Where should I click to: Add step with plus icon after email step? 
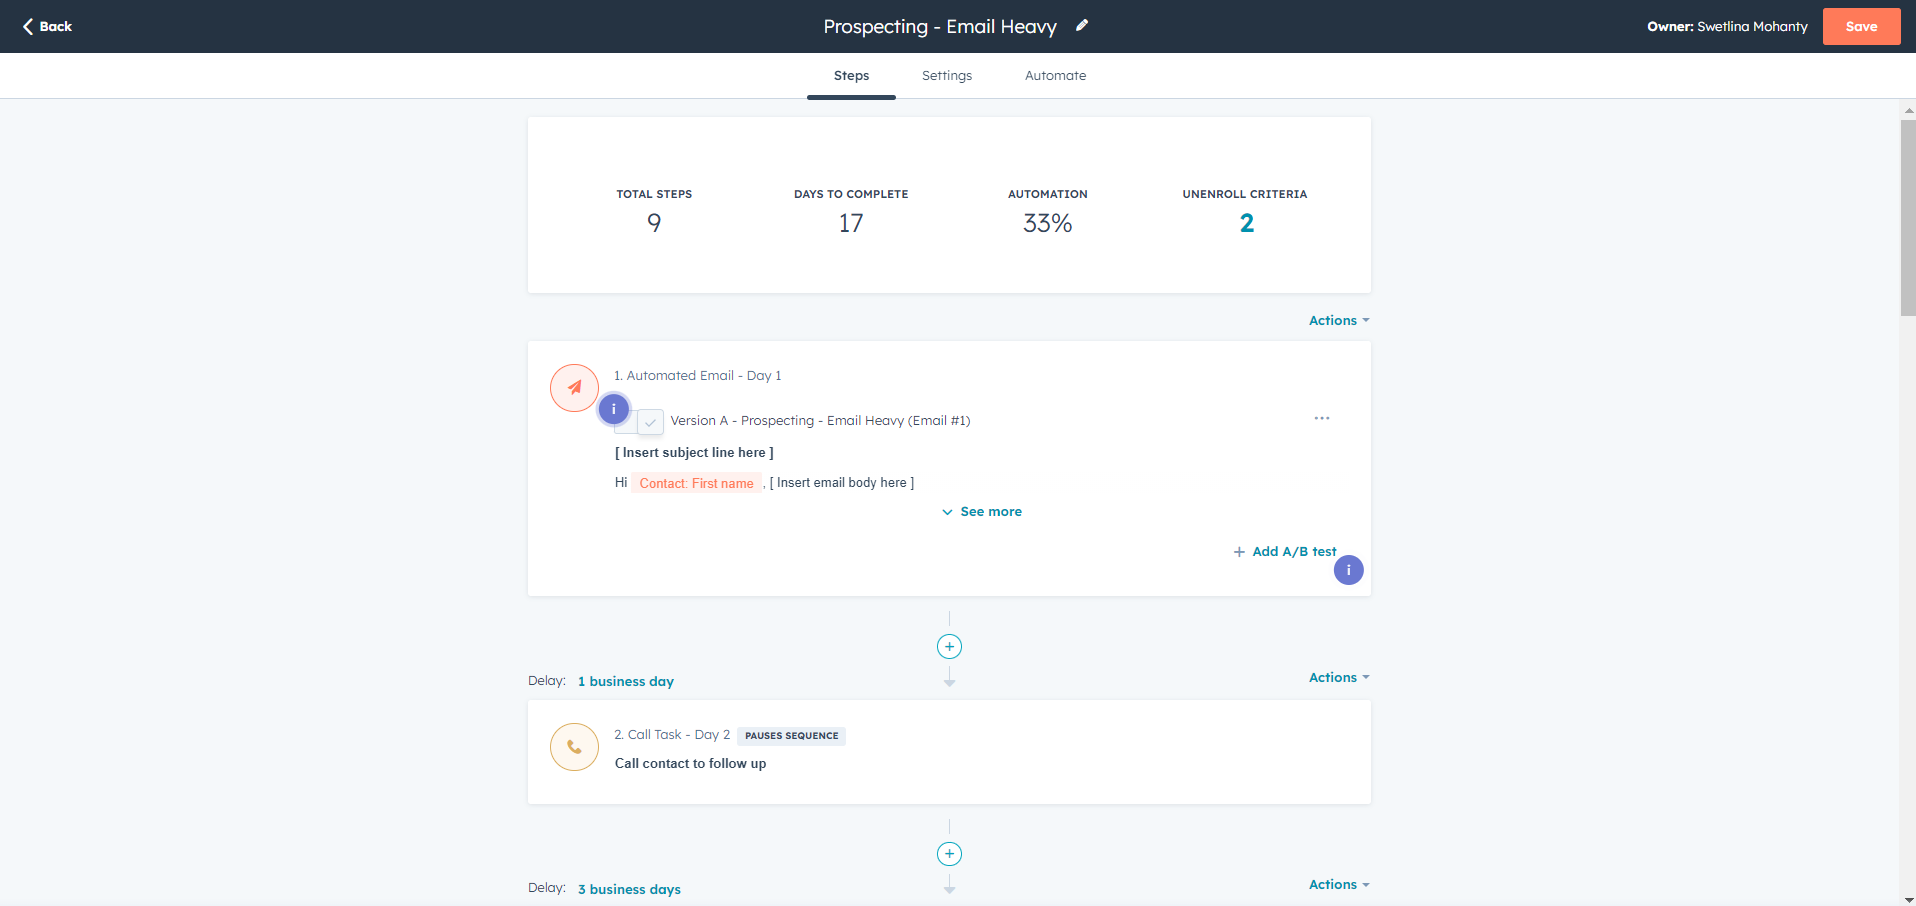[949, 647]
